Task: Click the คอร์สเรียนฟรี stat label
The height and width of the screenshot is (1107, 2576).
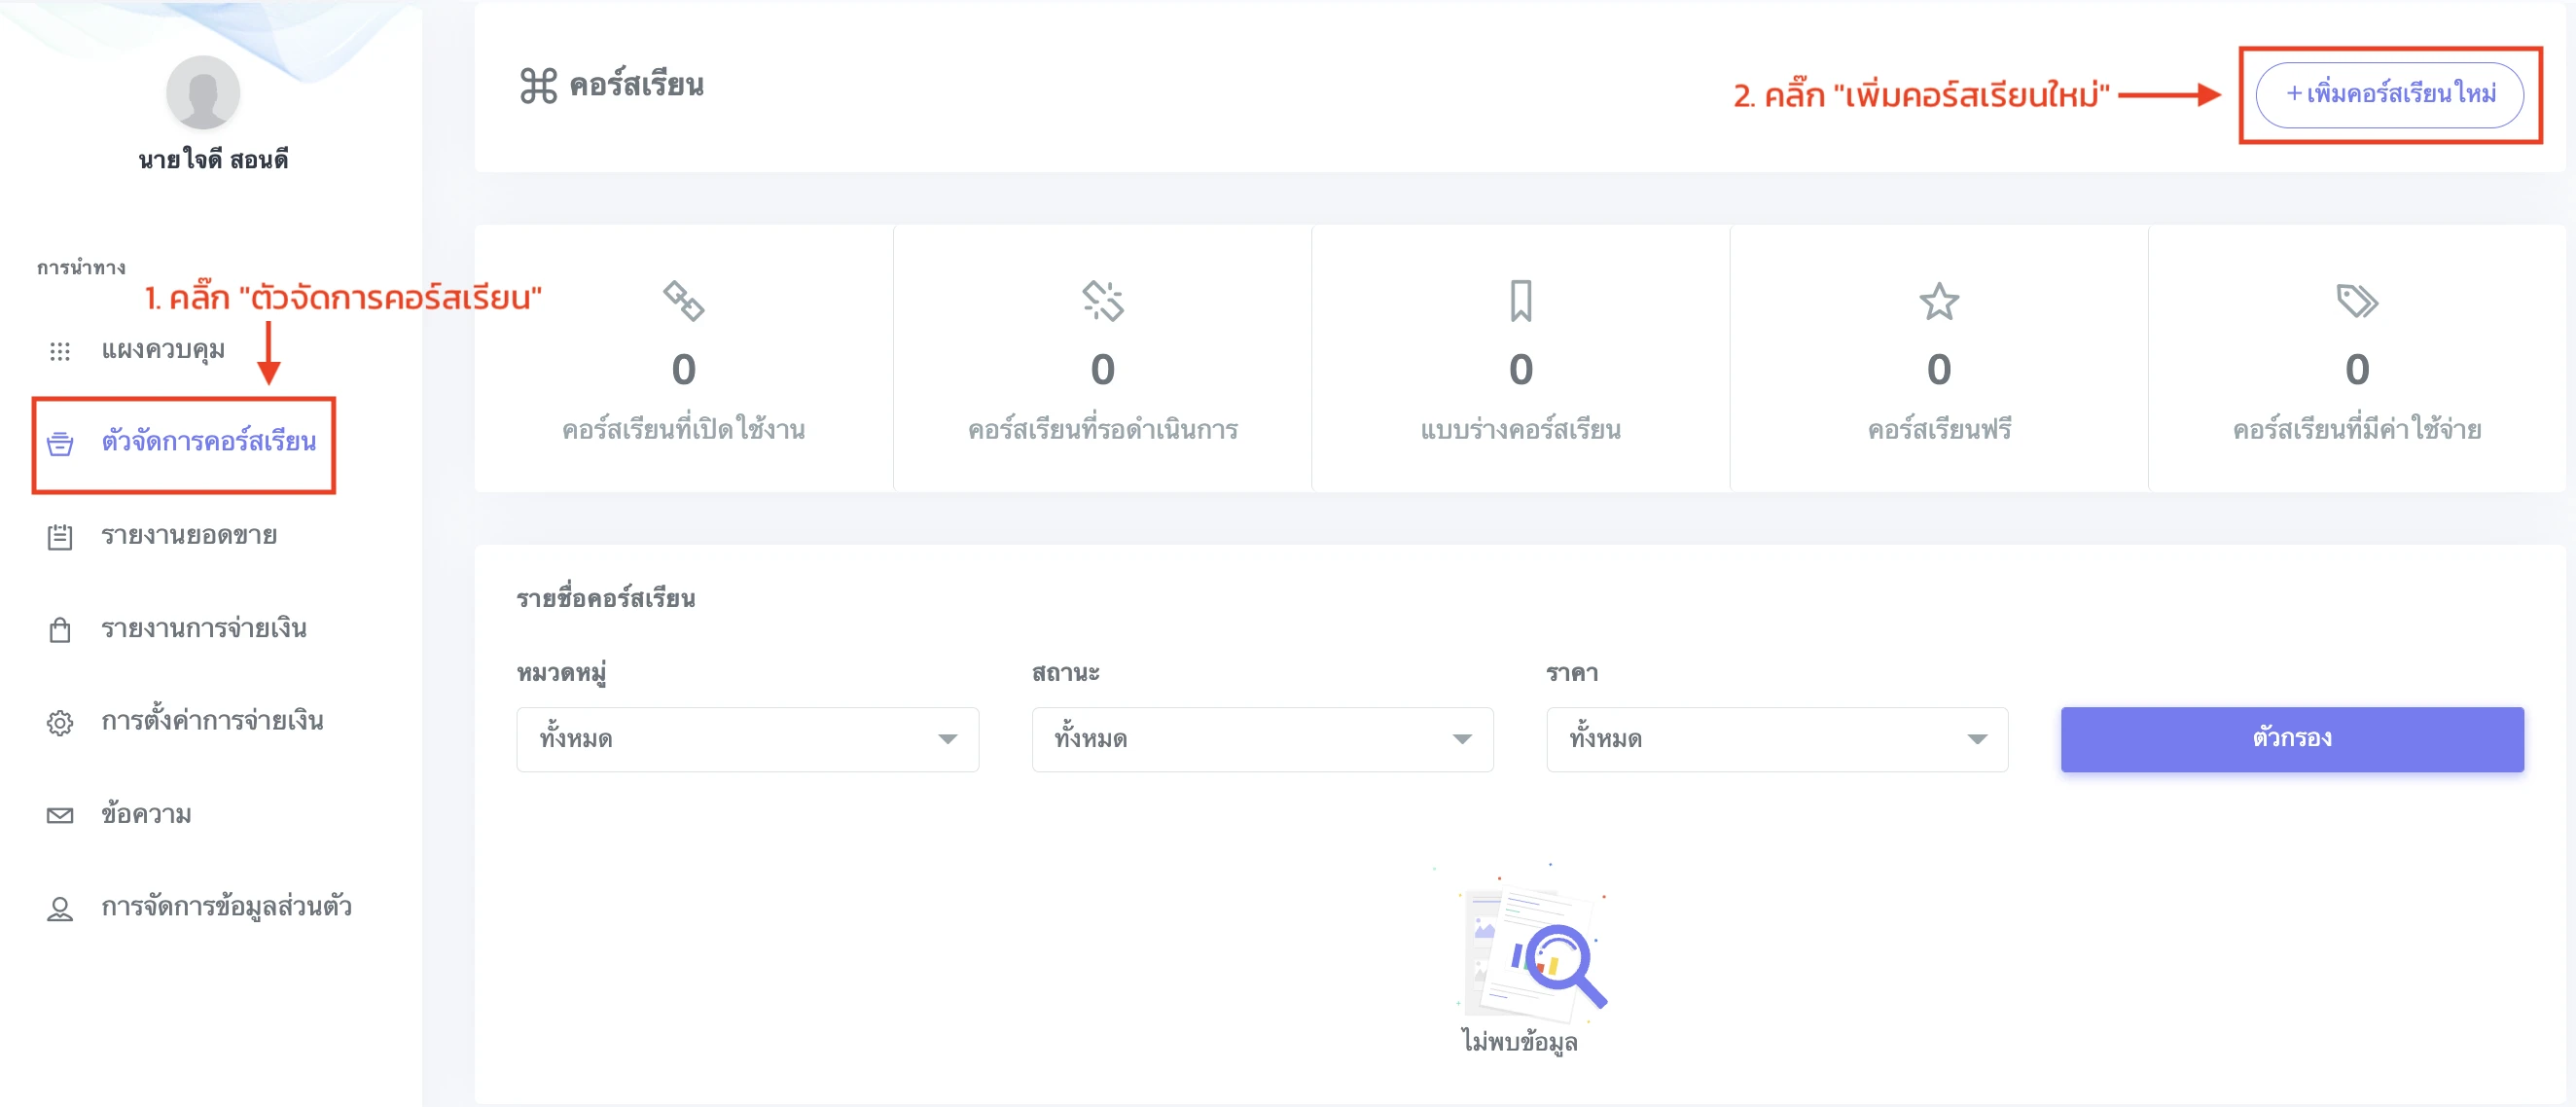Action: click(x=1938, y=430)
